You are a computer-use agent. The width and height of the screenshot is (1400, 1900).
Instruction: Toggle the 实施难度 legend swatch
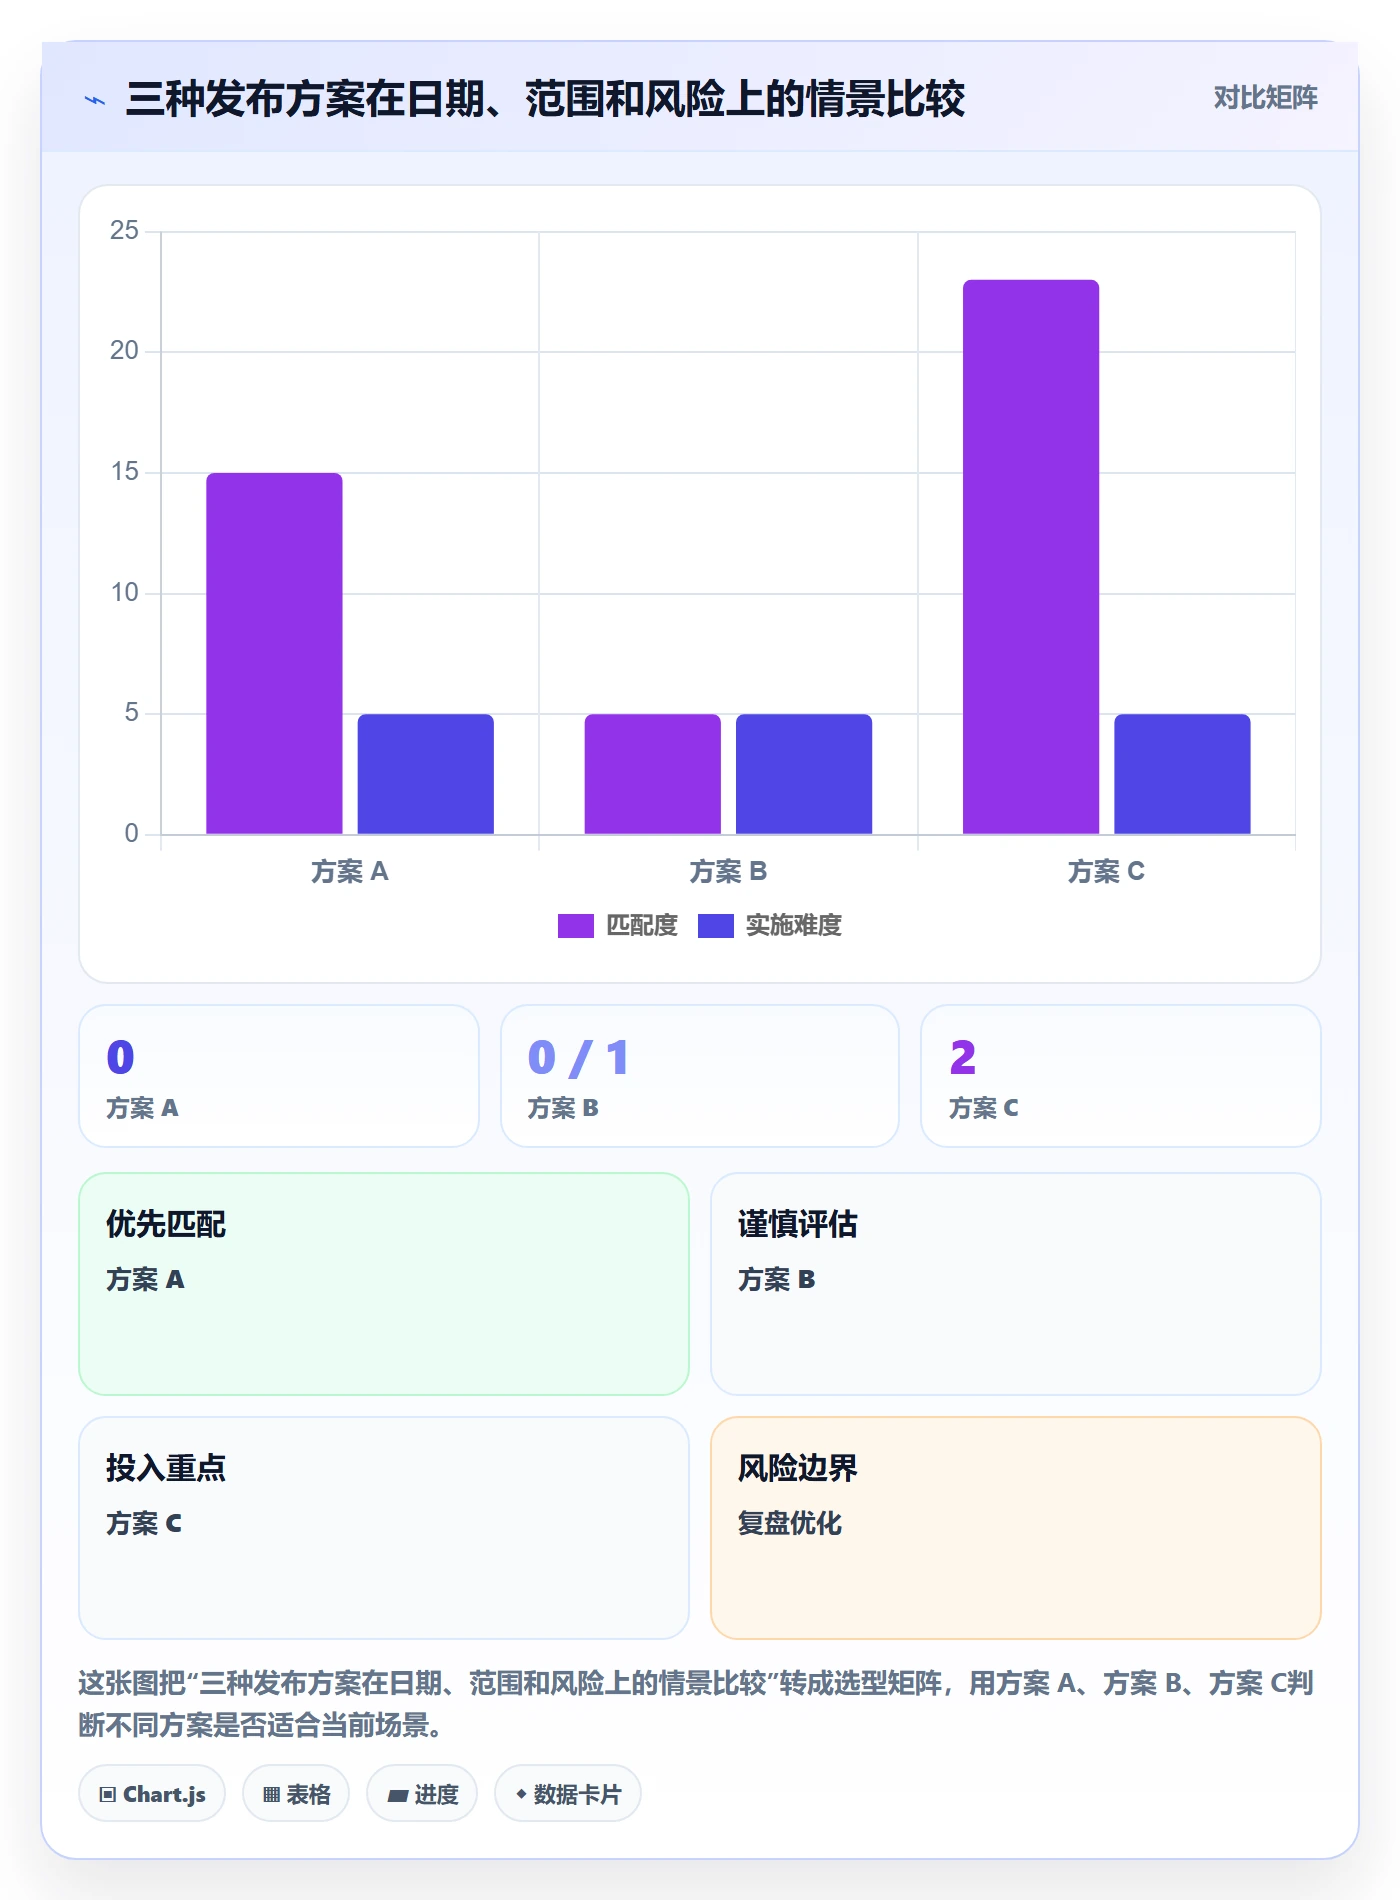tap(716, 926)
